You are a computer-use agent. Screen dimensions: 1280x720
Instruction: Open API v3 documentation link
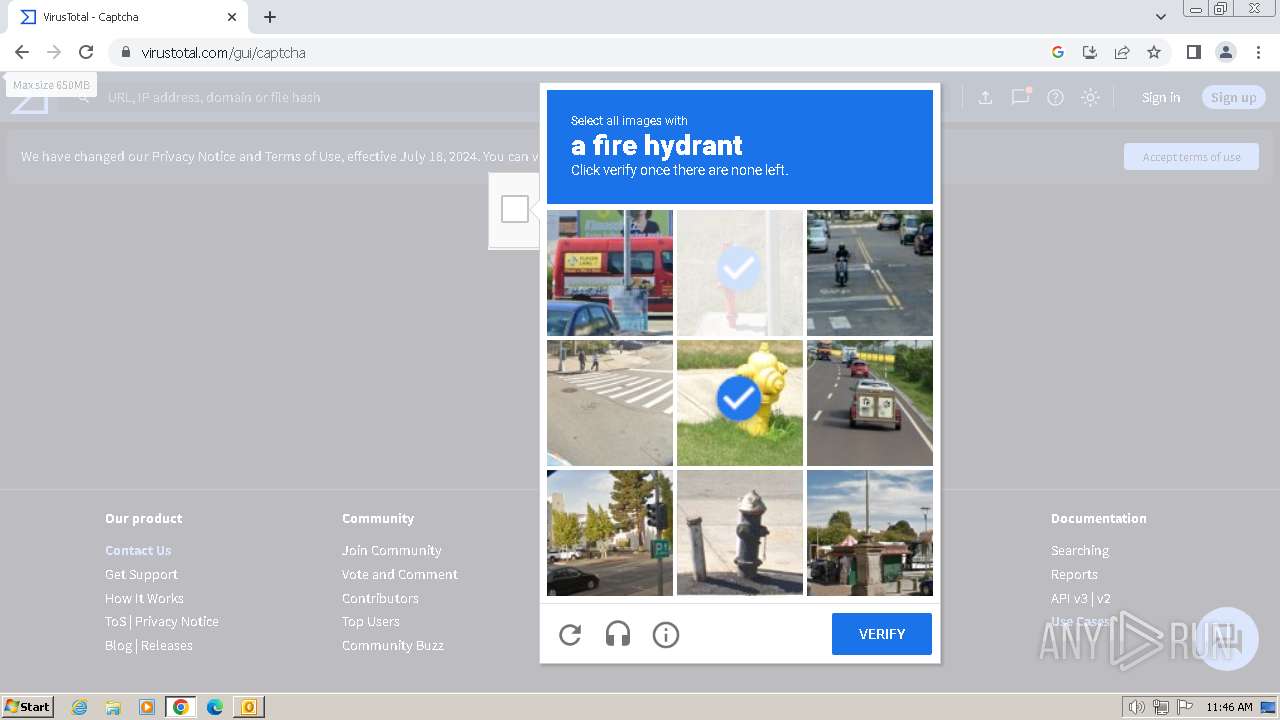(x=1069, y=598)
